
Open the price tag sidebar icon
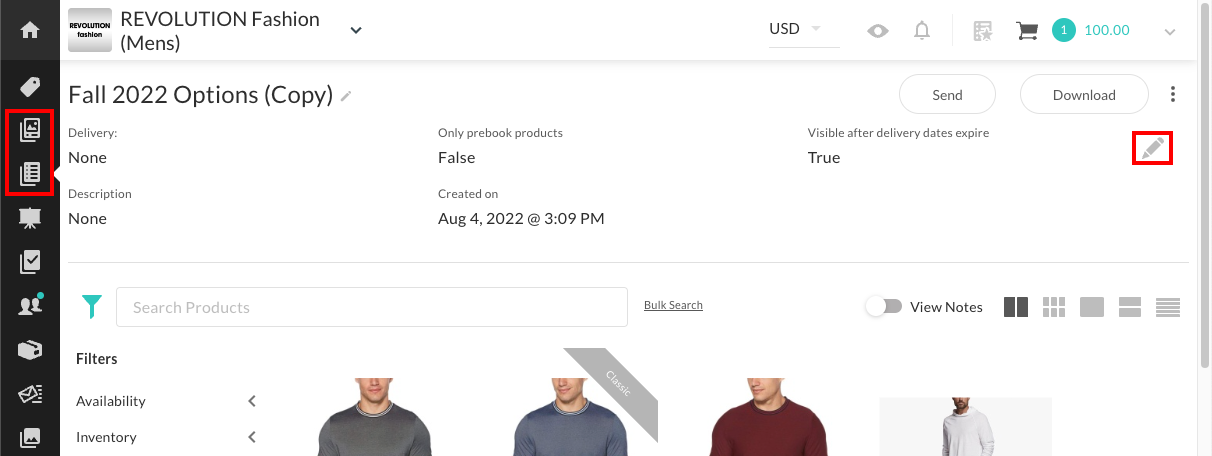point(30,86)
